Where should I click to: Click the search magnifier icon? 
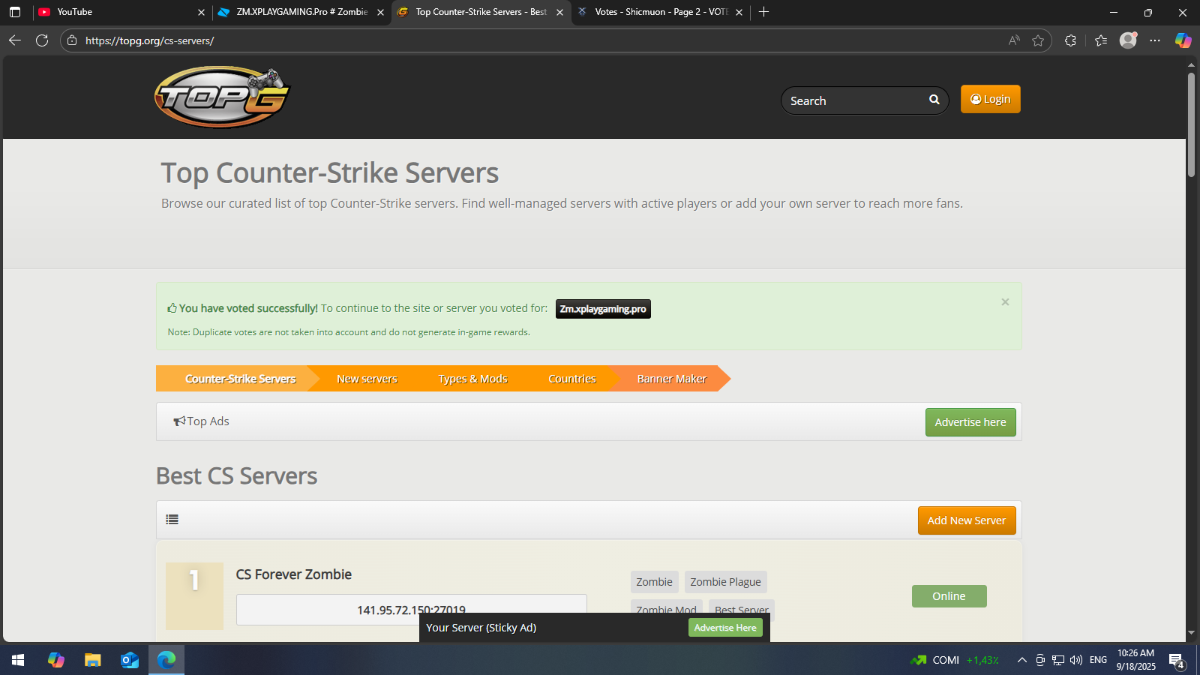coord(934,100)
